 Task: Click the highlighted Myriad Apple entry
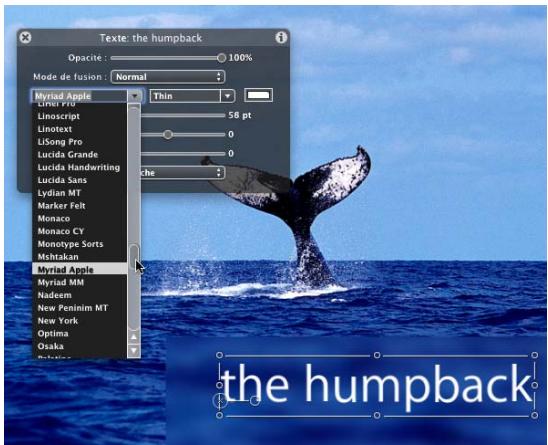[80, 270]
